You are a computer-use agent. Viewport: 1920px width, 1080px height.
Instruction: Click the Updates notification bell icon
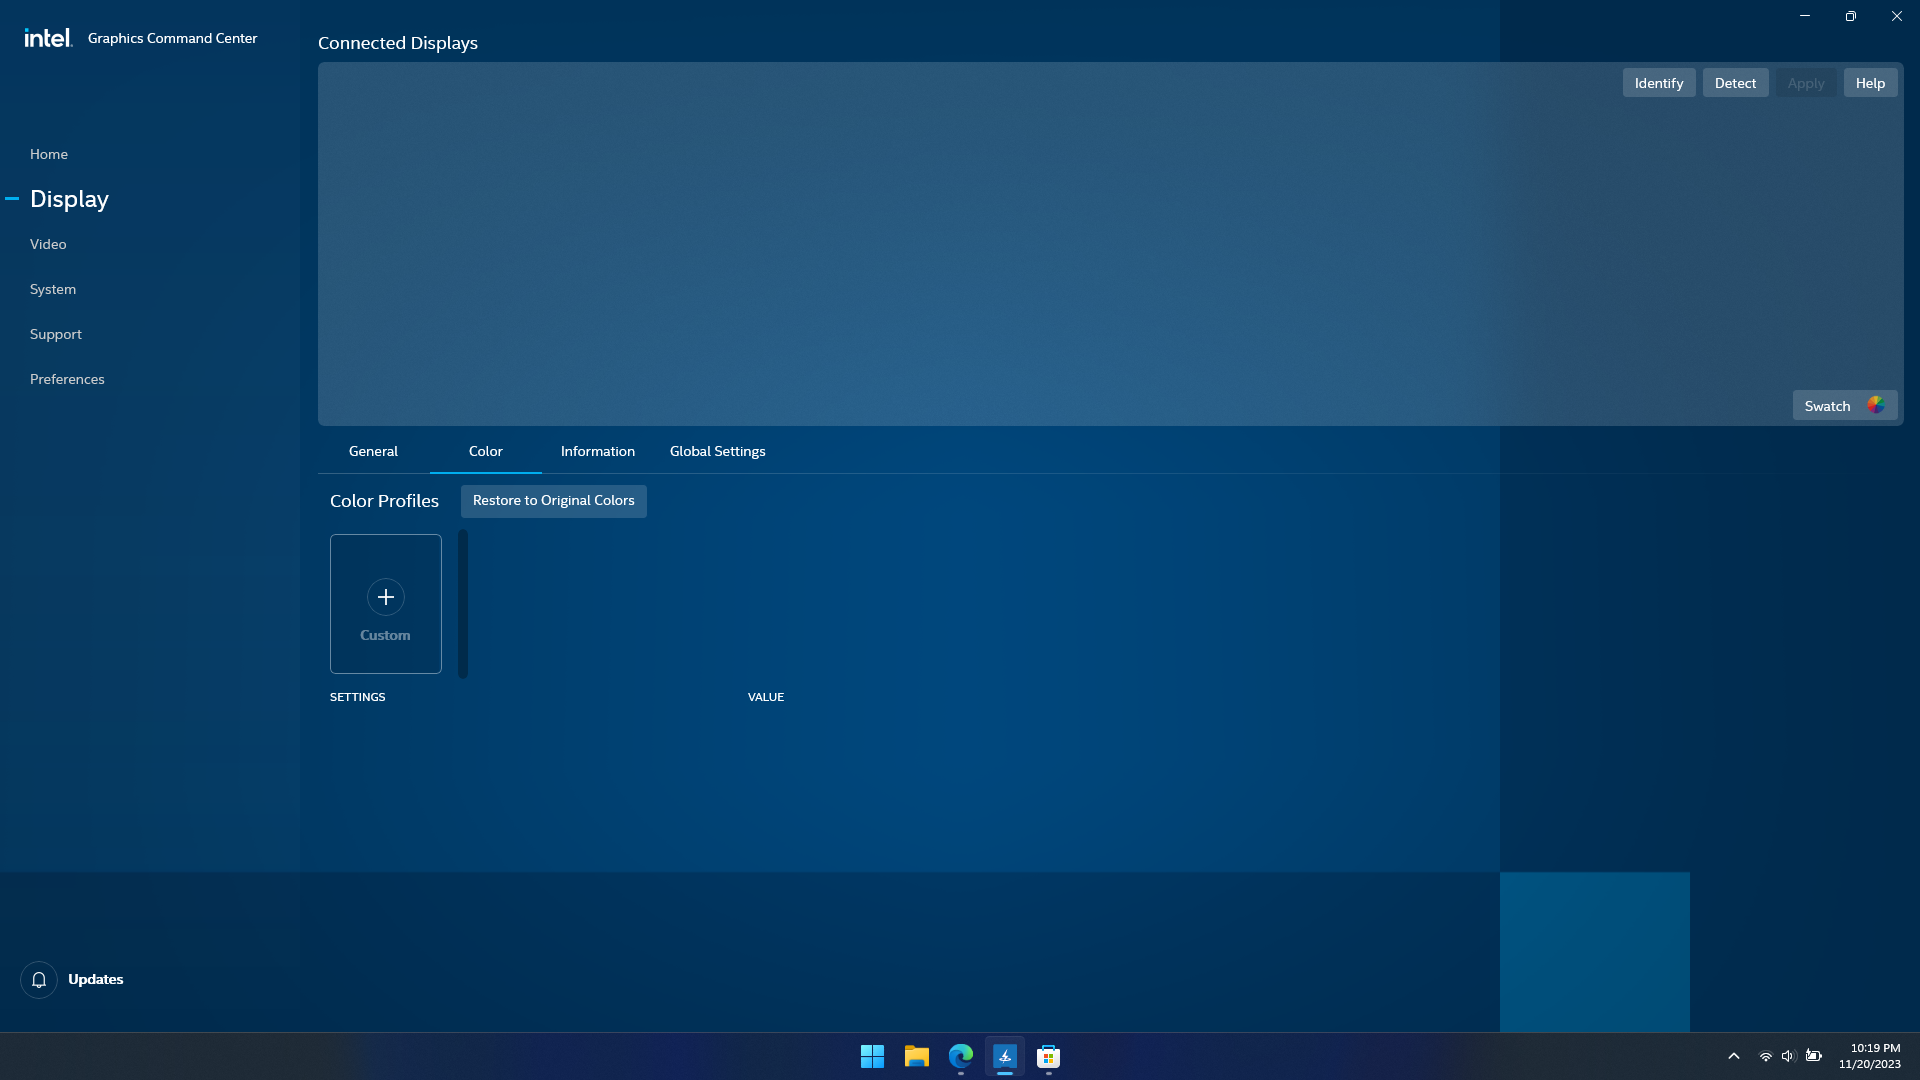[38, 980]
